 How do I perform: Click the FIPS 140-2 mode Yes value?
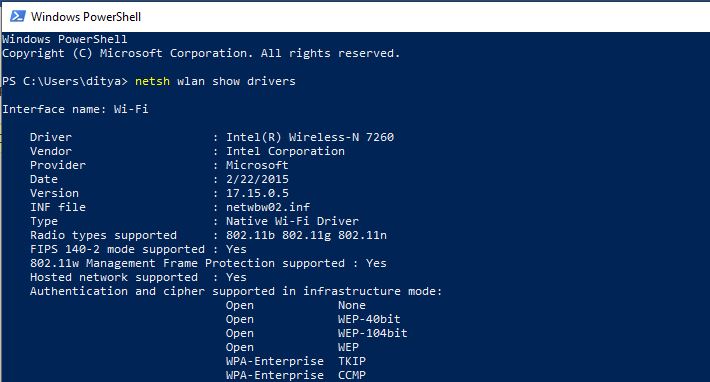[x=236, y=249]
